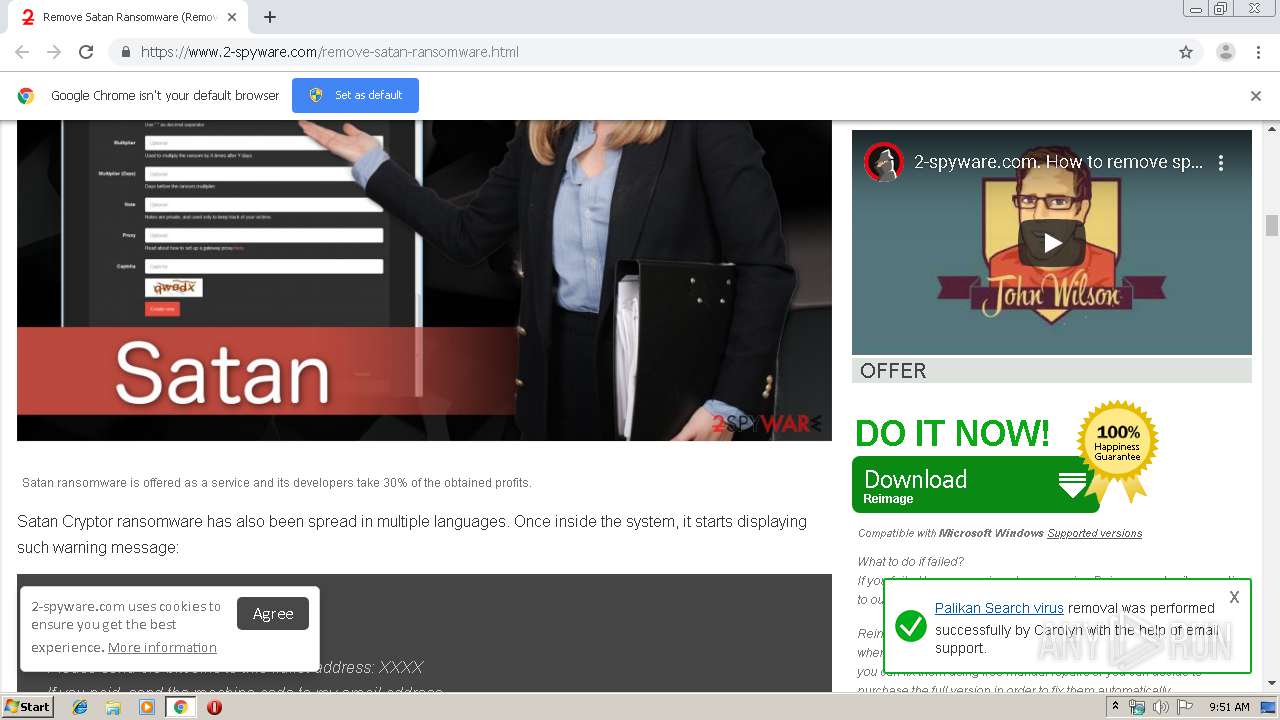Set Chrome as default browser
This screenshot has height=720, width=1280.
coord(355,95)
